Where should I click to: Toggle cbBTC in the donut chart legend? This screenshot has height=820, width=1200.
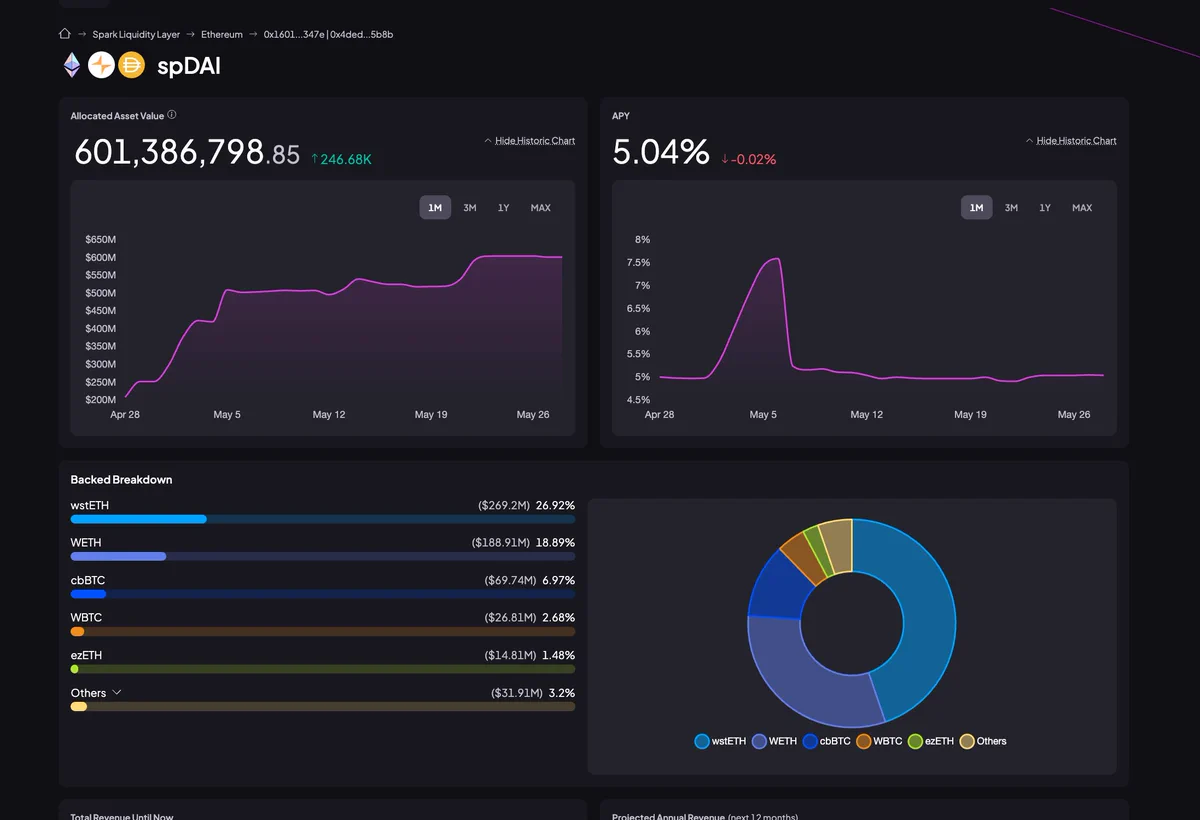[827, 741]
